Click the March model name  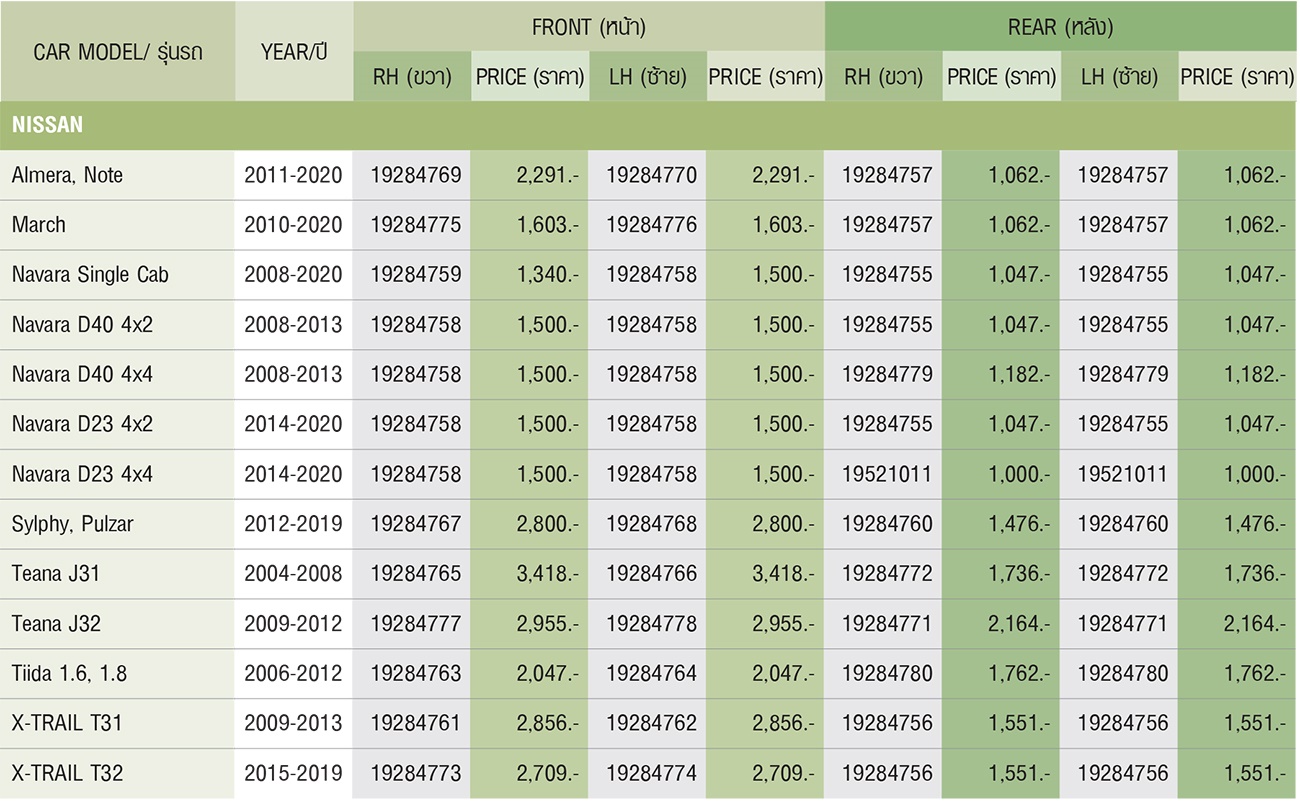pos(39,225)
